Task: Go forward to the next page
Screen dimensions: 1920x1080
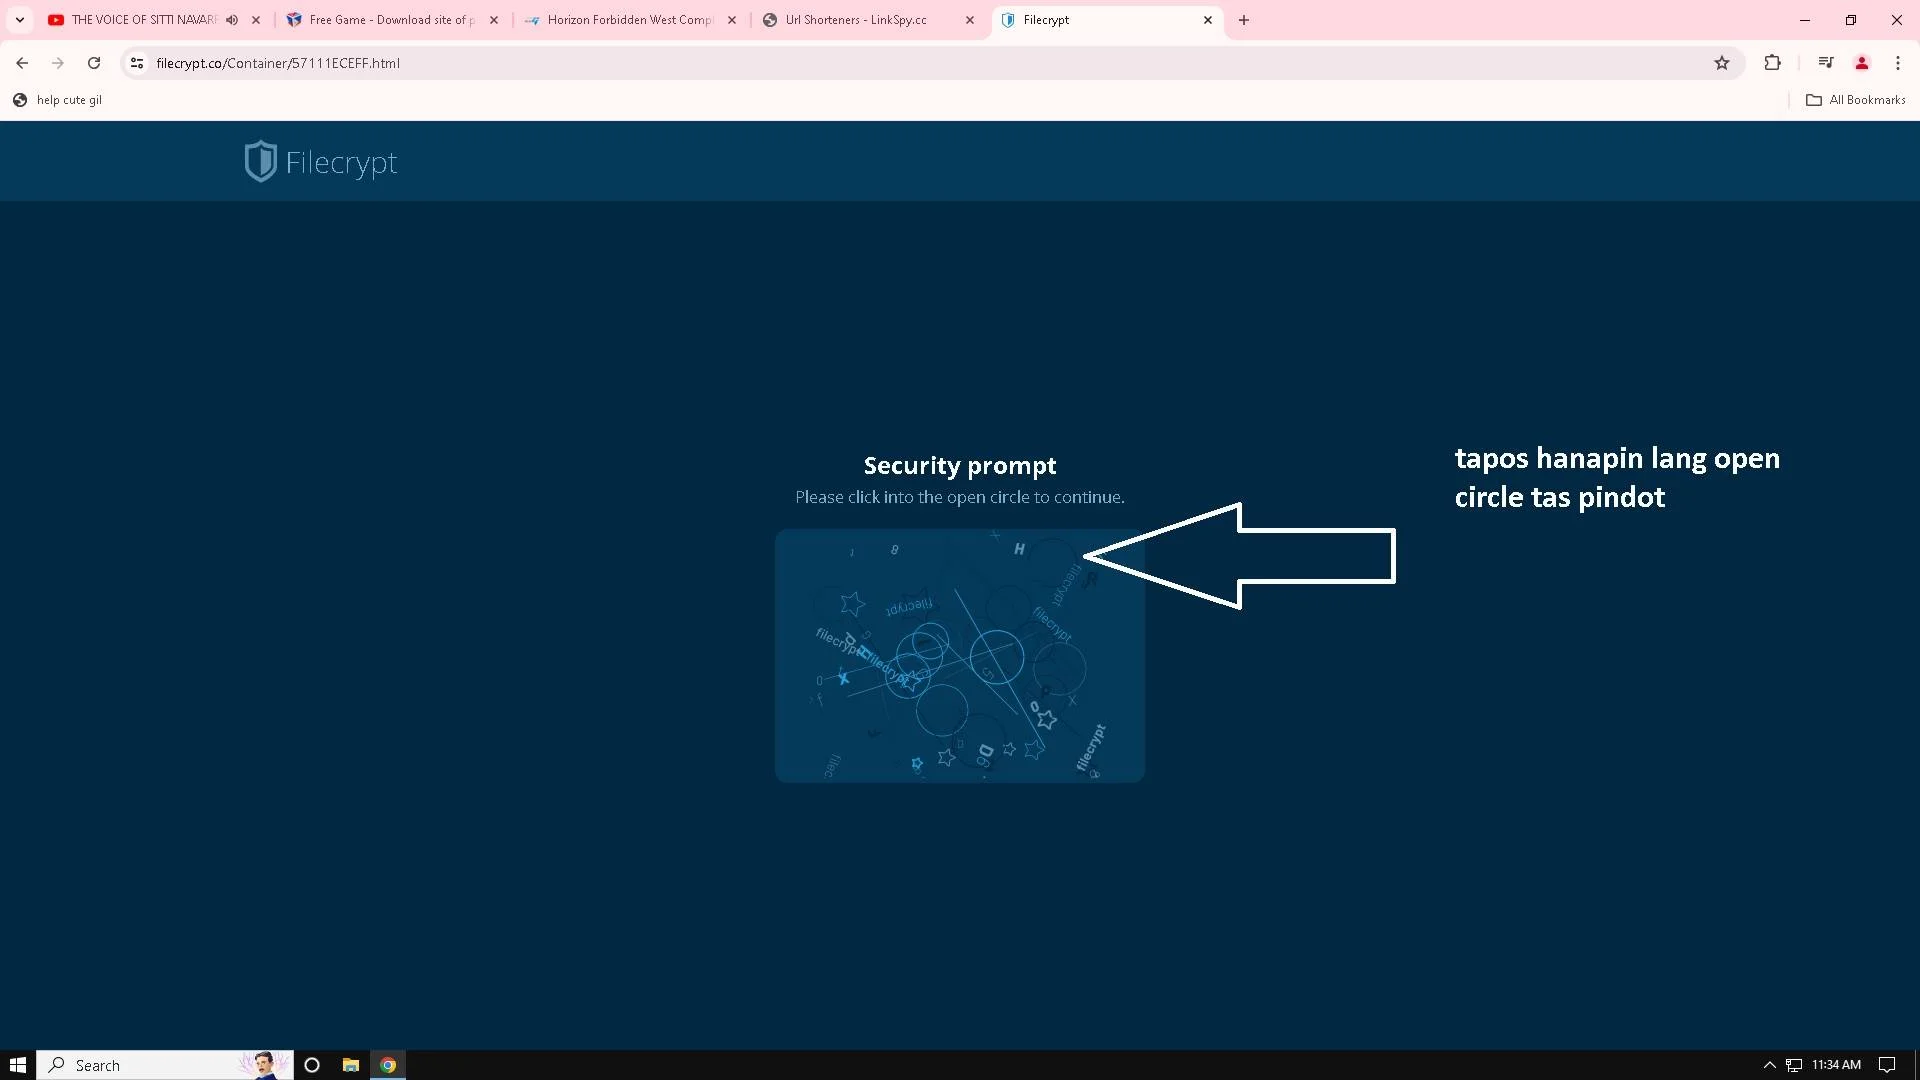Action: tap(58, 63)
